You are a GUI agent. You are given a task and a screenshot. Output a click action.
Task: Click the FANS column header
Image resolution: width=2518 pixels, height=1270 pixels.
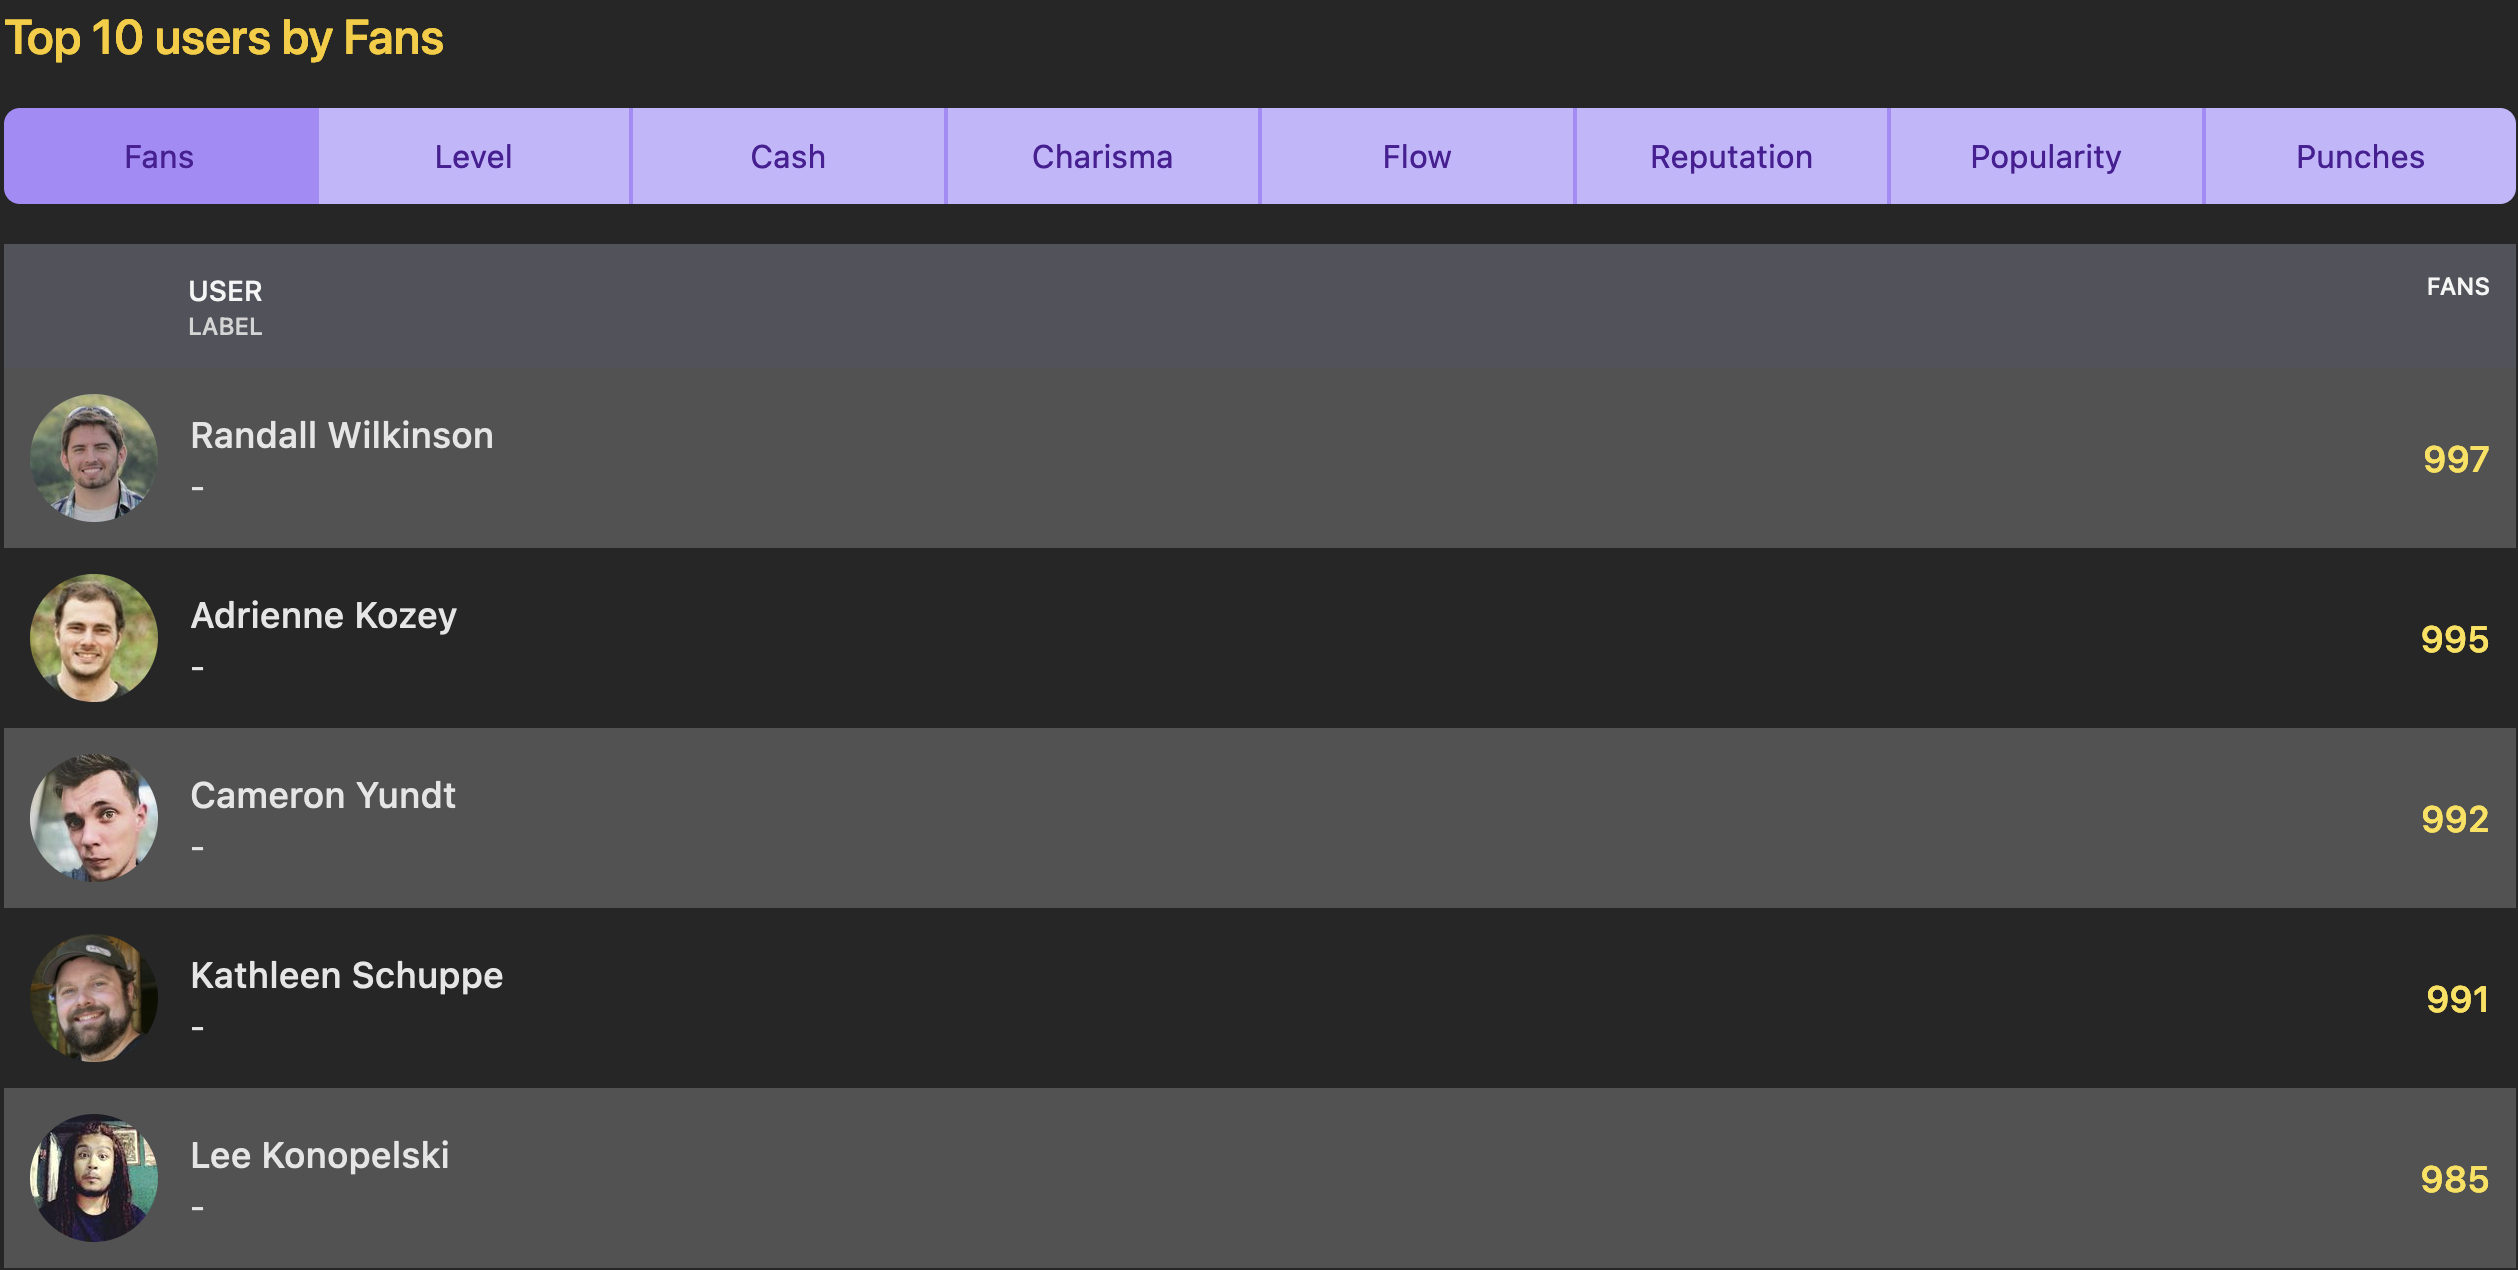2457,287
